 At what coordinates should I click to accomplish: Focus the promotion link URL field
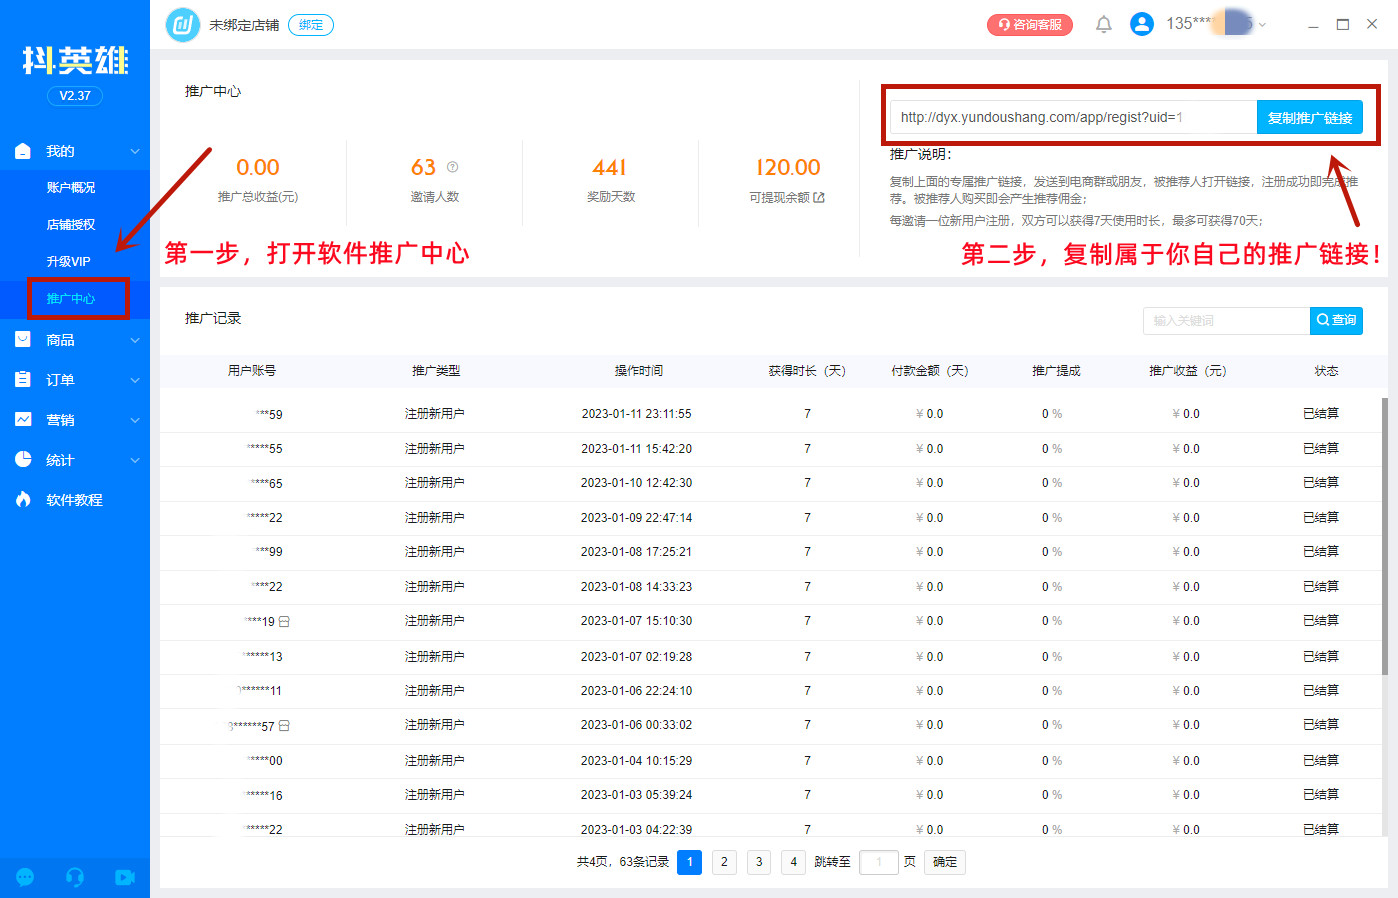pyautogui.click(x=1073, y=118)
